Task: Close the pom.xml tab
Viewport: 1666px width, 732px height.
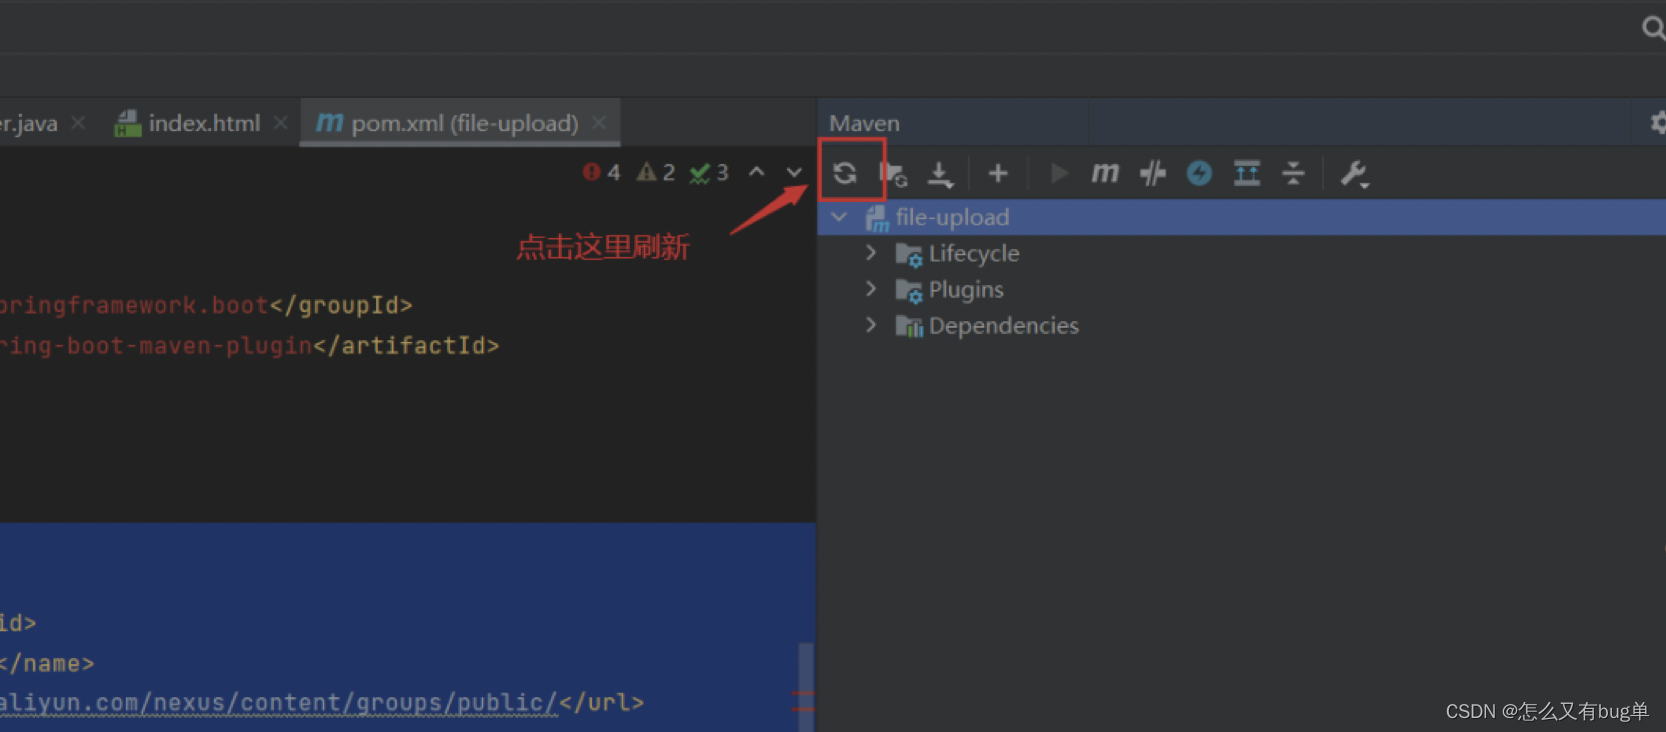Action: point(599,122)
